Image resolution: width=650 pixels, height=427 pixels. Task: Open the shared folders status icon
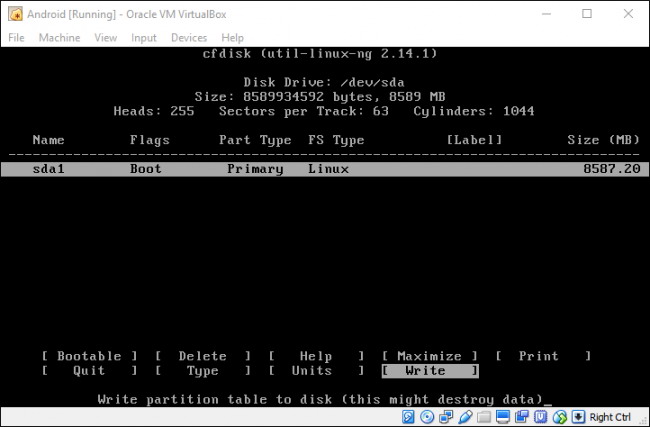[x=484, y=417]
